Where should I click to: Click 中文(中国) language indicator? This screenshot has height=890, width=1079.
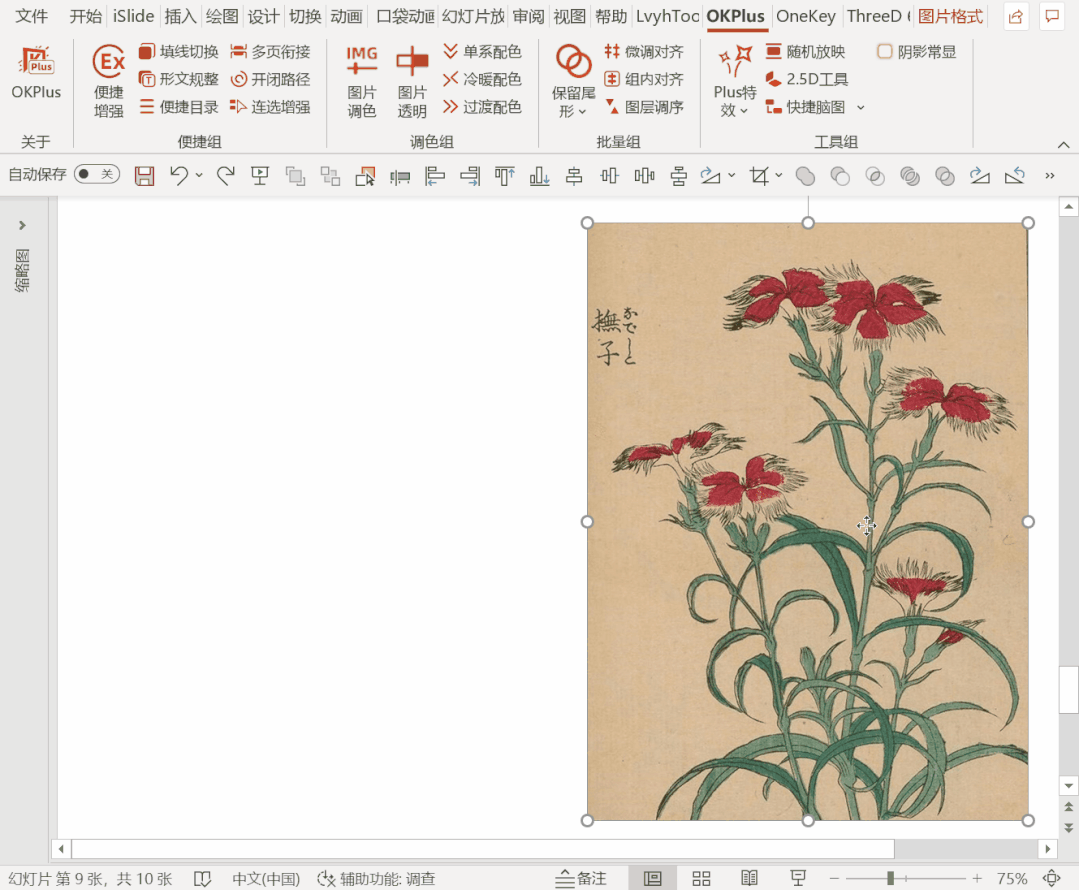266,879
